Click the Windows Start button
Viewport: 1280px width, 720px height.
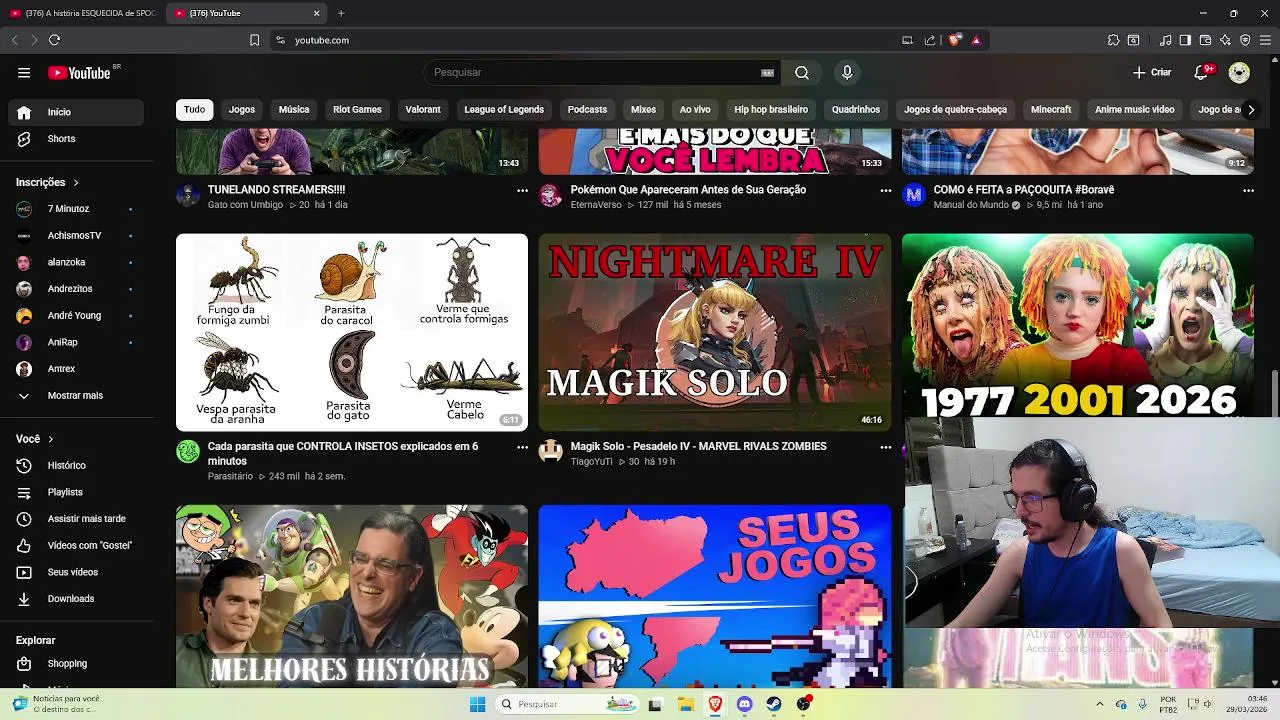477,704
